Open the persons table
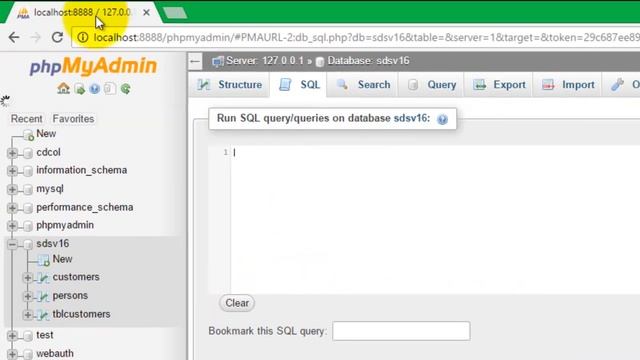The width and height of the screenshot is (640, 360). tap(70, 296)
